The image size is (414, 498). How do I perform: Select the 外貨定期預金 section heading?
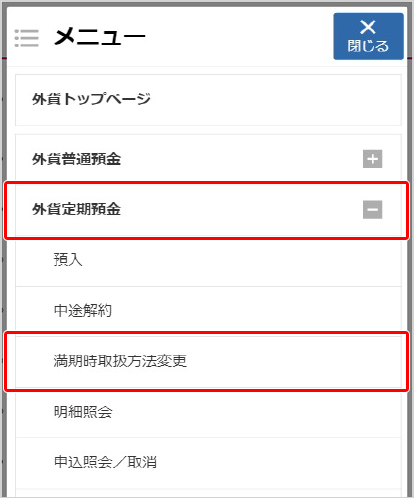tap(76, 210)
